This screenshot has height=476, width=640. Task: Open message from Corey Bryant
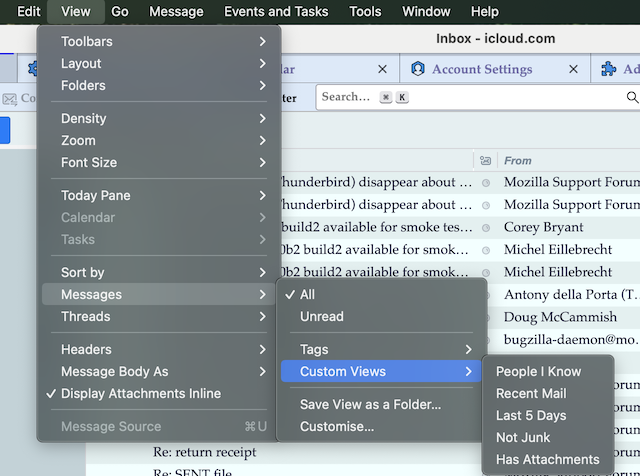point(543,227)
